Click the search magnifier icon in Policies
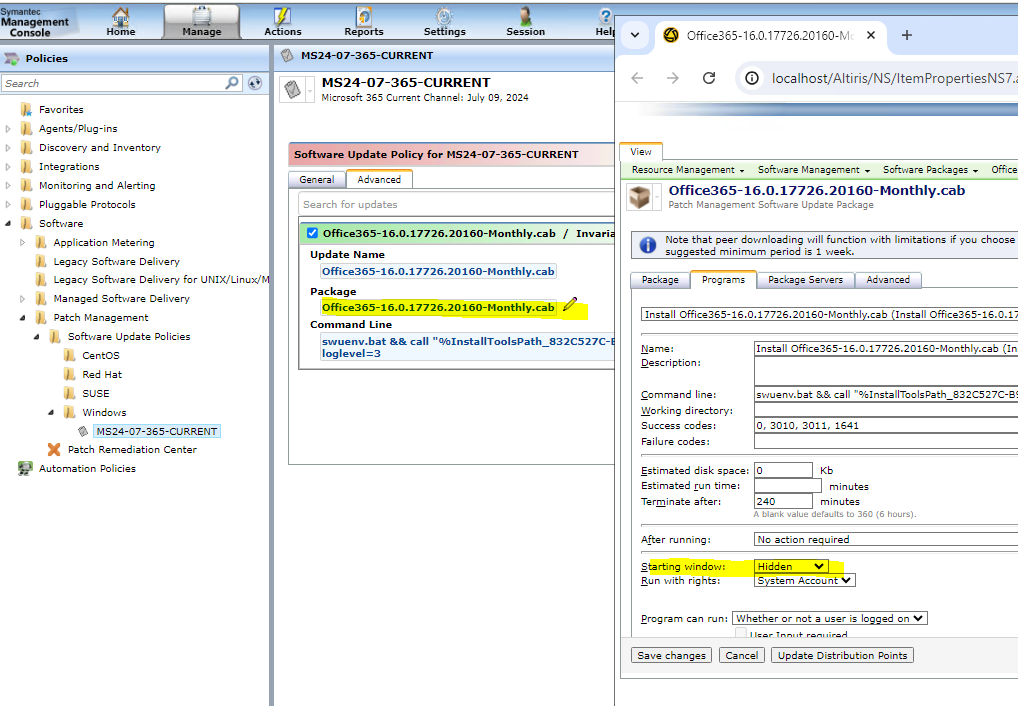The image size is (1018, 706). (232, 83)
